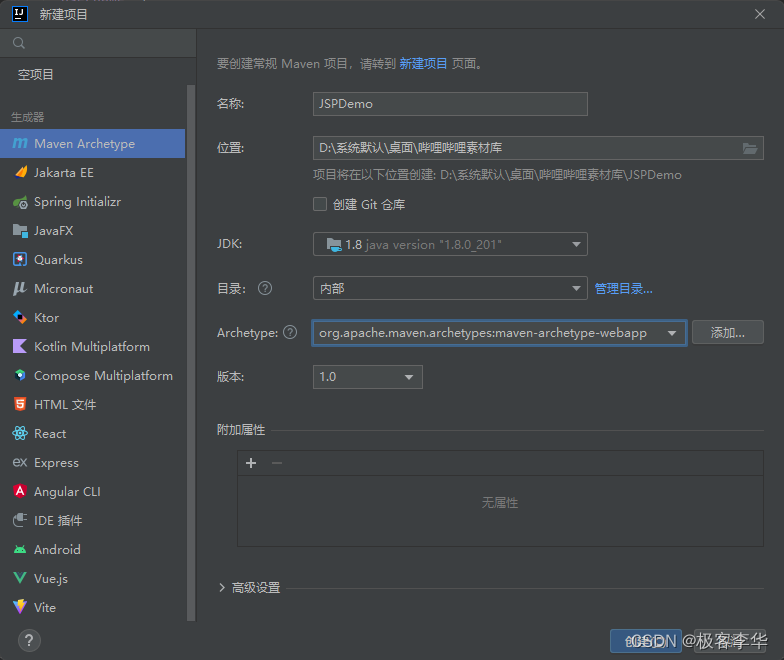The image size is (784, 660).
Task: Pick the Android generator icon
Action: [20, 550]
